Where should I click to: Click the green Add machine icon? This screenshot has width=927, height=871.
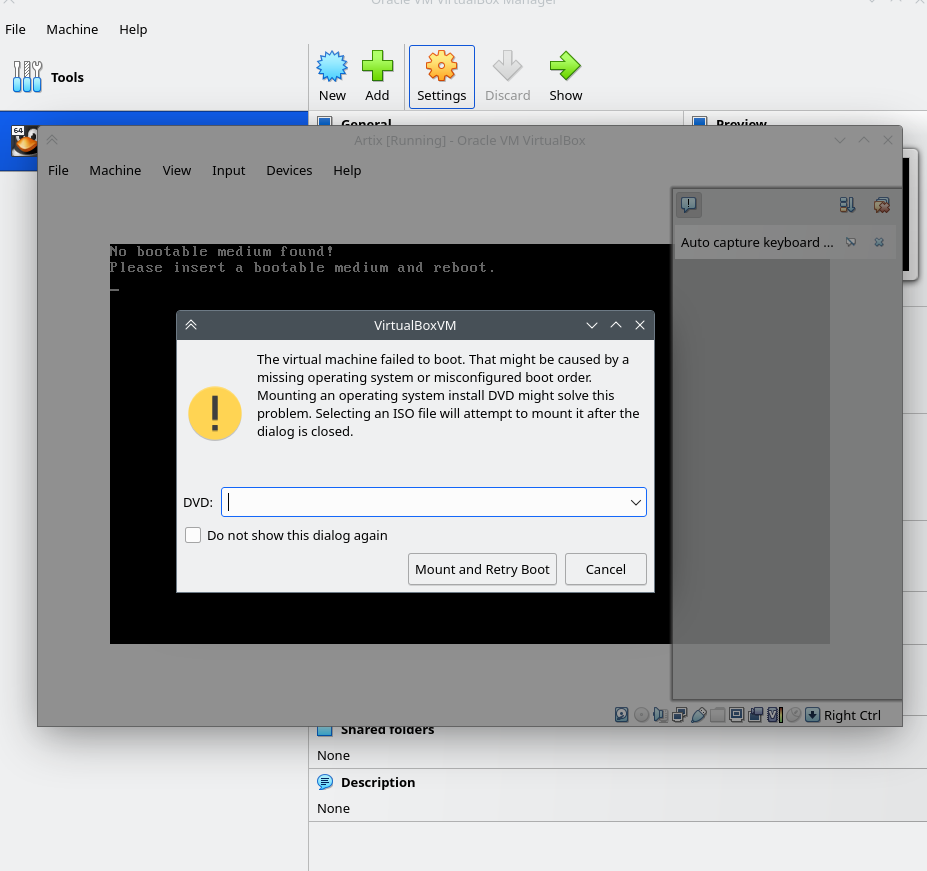click(x=377, y=66)
